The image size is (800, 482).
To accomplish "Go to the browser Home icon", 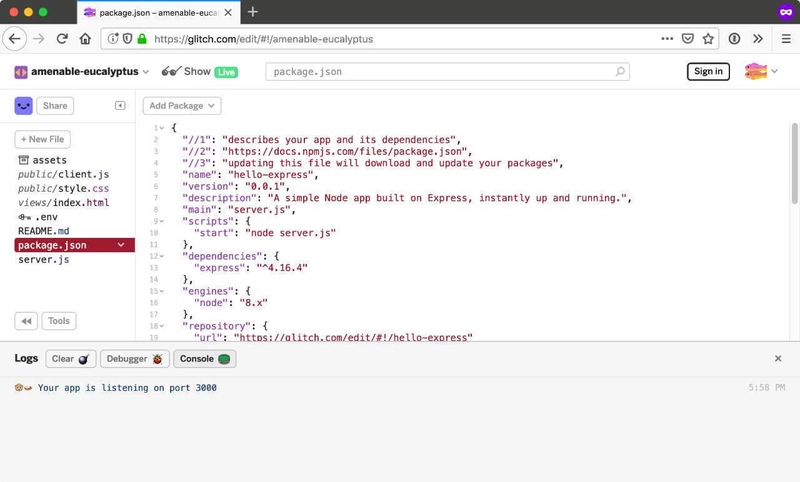I will 85,39.
